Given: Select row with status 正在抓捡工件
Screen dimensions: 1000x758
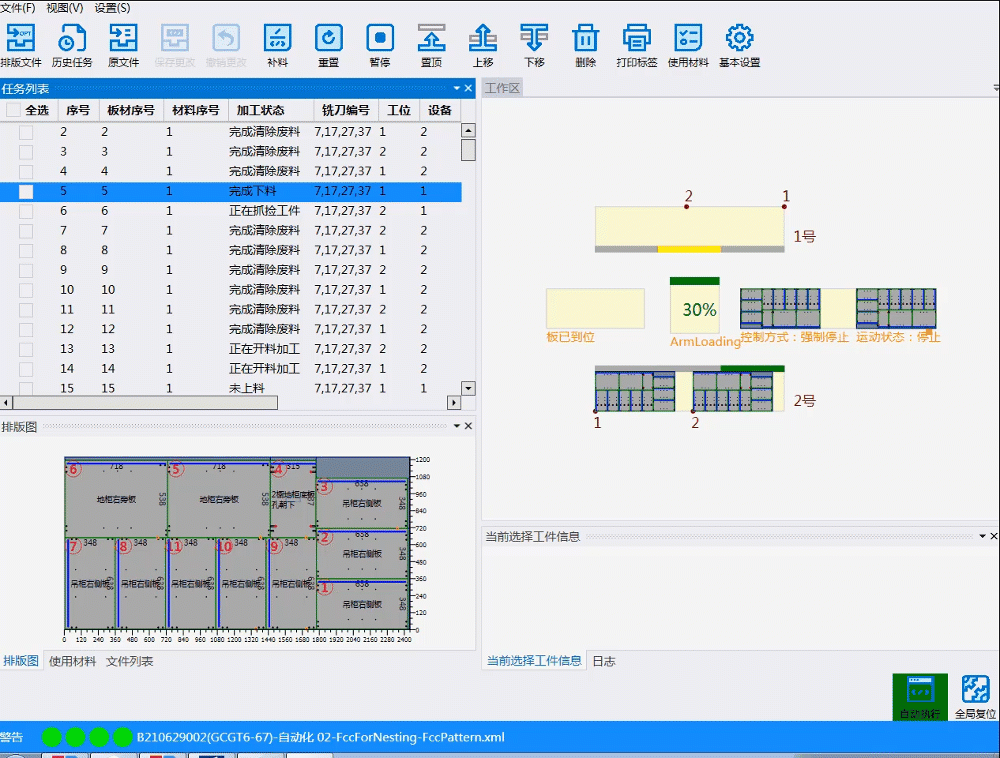Looking at the screenshot, I should [x=231, y=211].
